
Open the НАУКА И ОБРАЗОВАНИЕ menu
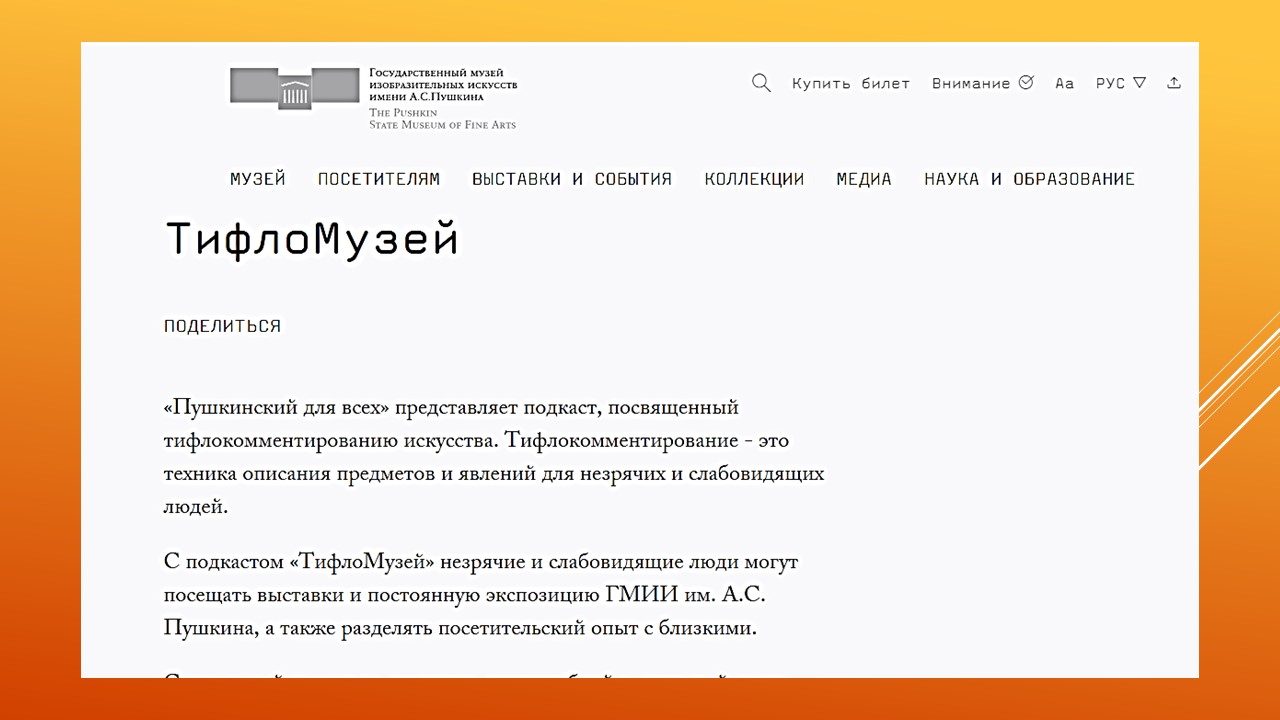(x=1029, y=179)
